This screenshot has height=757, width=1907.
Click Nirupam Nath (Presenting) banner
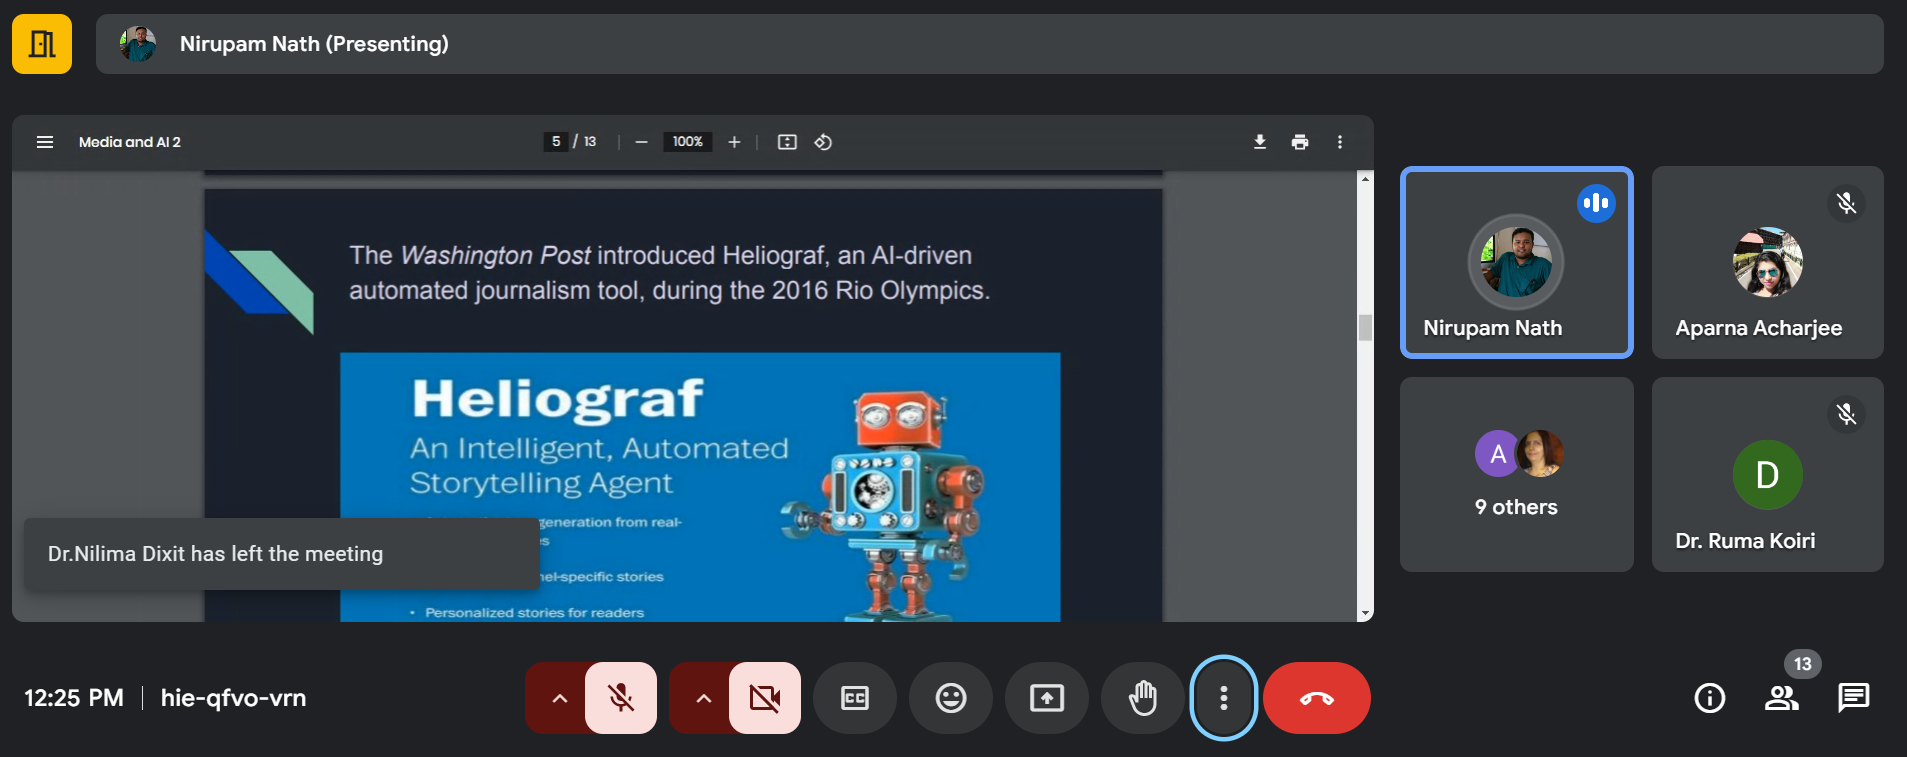[x=990, y=44]
